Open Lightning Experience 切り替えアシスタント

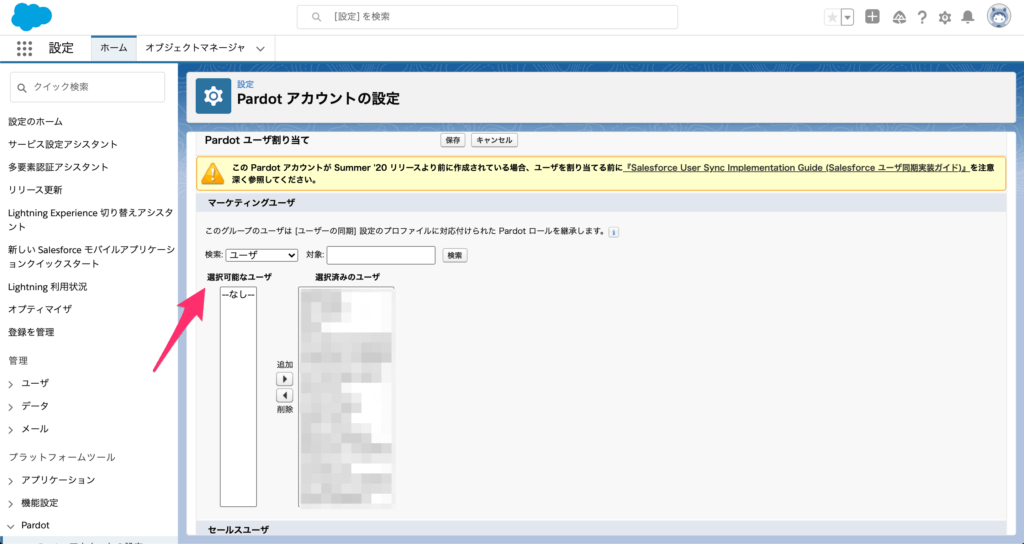coord(91,219)
